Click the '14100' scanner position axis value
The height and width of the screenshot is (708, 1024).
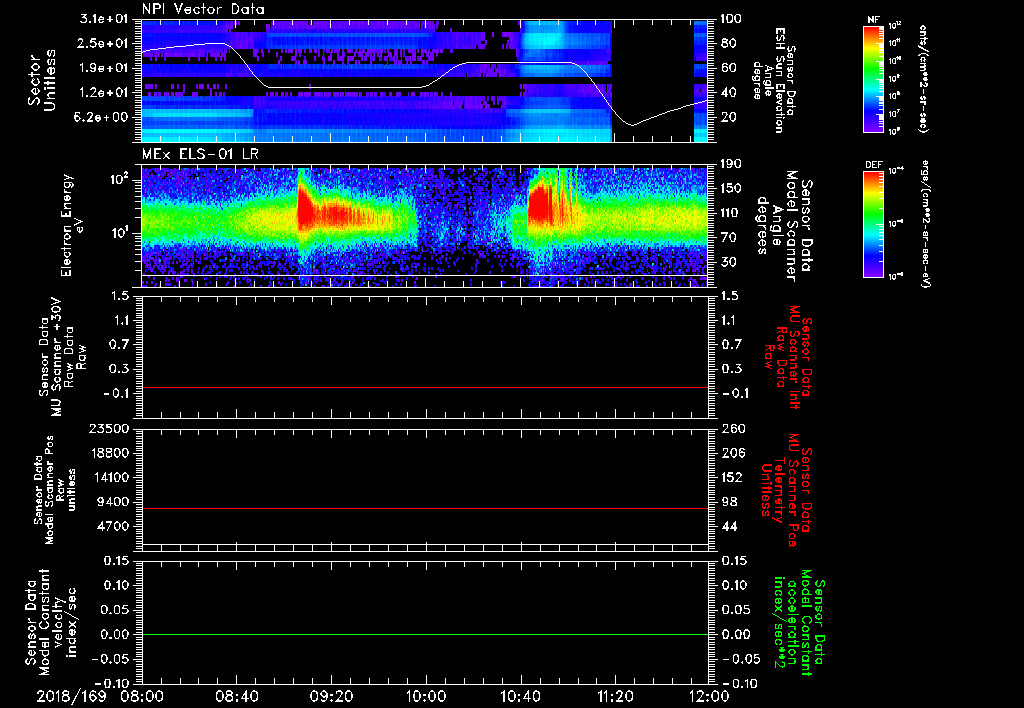(x=110, y=477)
